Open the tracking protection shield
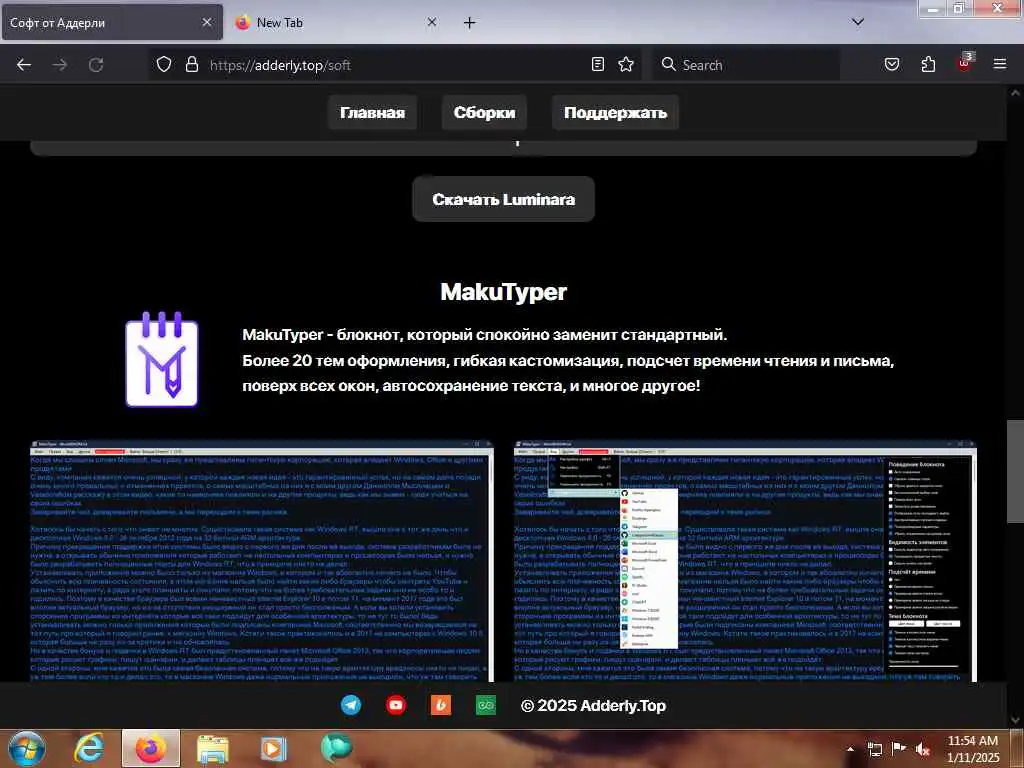This screenshot has height=768, width=1024. coord(164,64)
